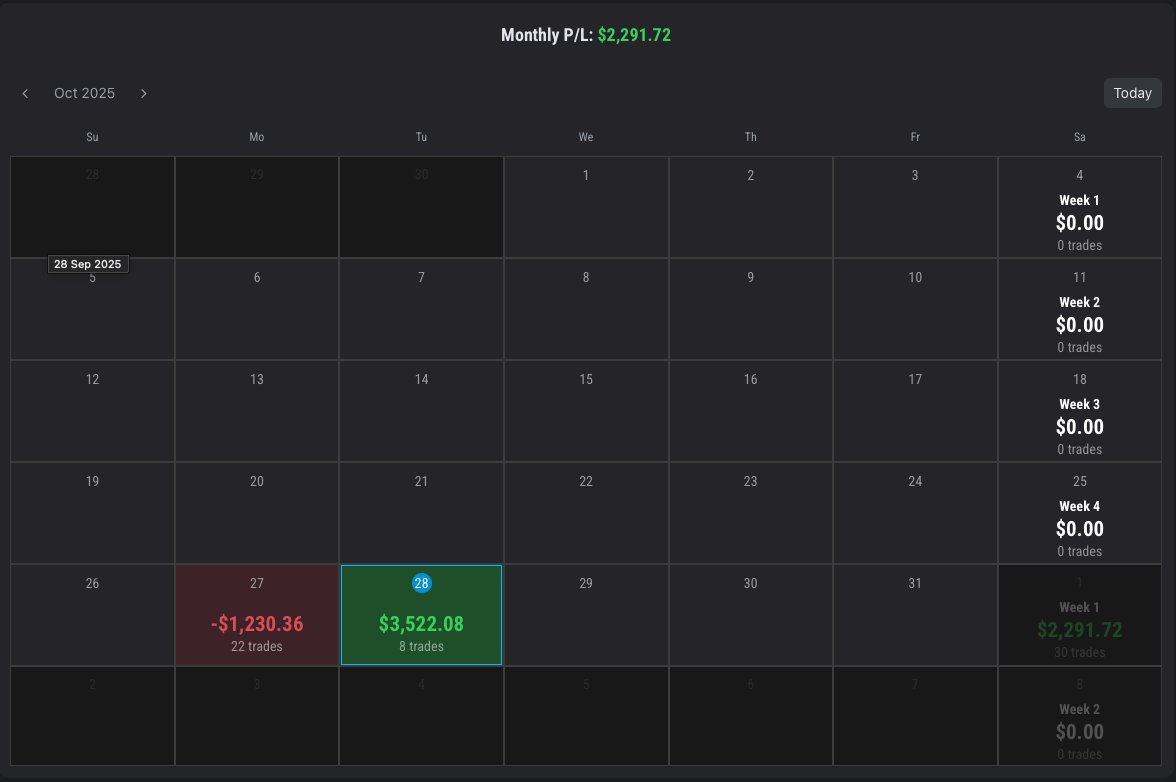Select October 17 day cell
The width and height of the screenshot is (1176, 782).
pos(915,411)
